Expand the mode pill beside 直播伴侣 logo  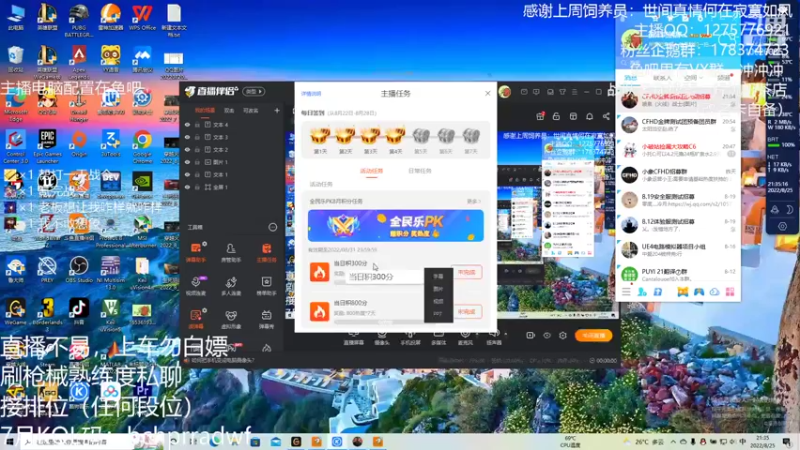coord(254,92)
